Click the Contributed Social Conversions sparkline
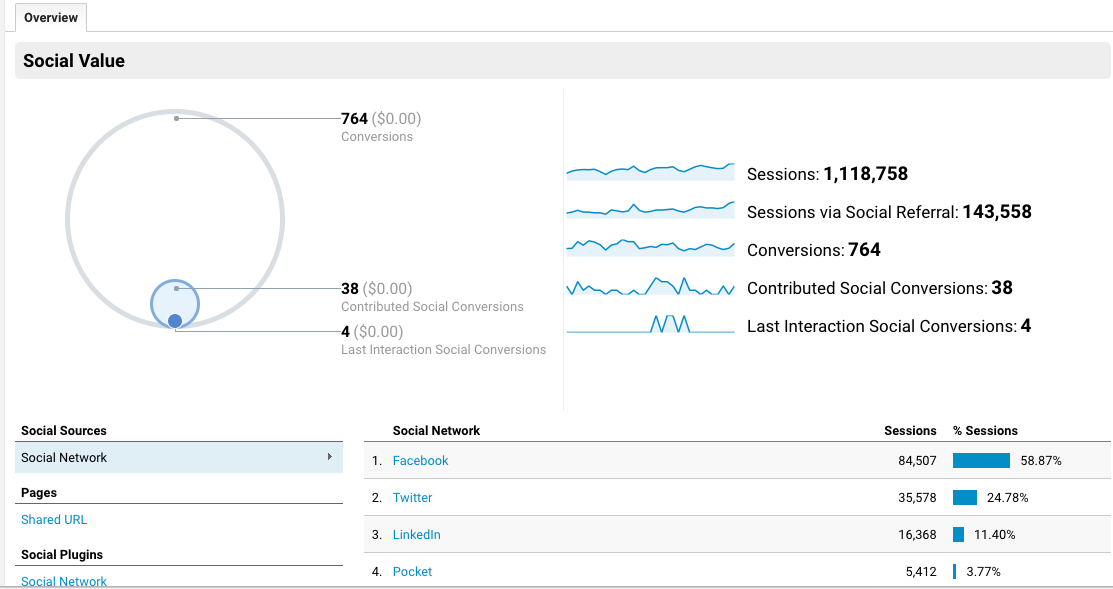 [650, 287]
